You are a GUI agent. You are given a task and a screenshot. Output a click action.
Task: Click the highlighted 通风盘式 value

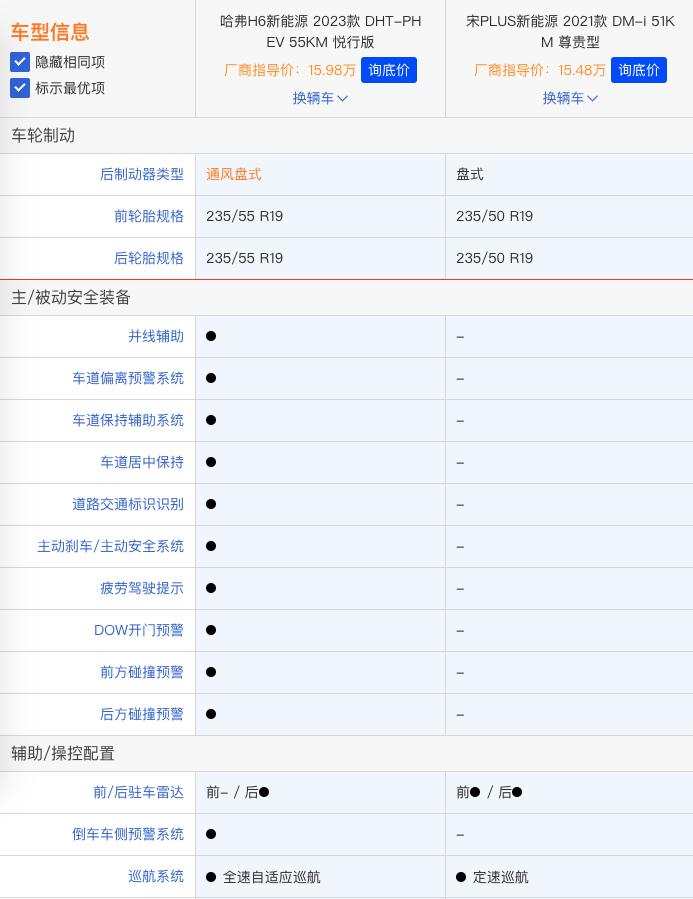click(234, 174)
